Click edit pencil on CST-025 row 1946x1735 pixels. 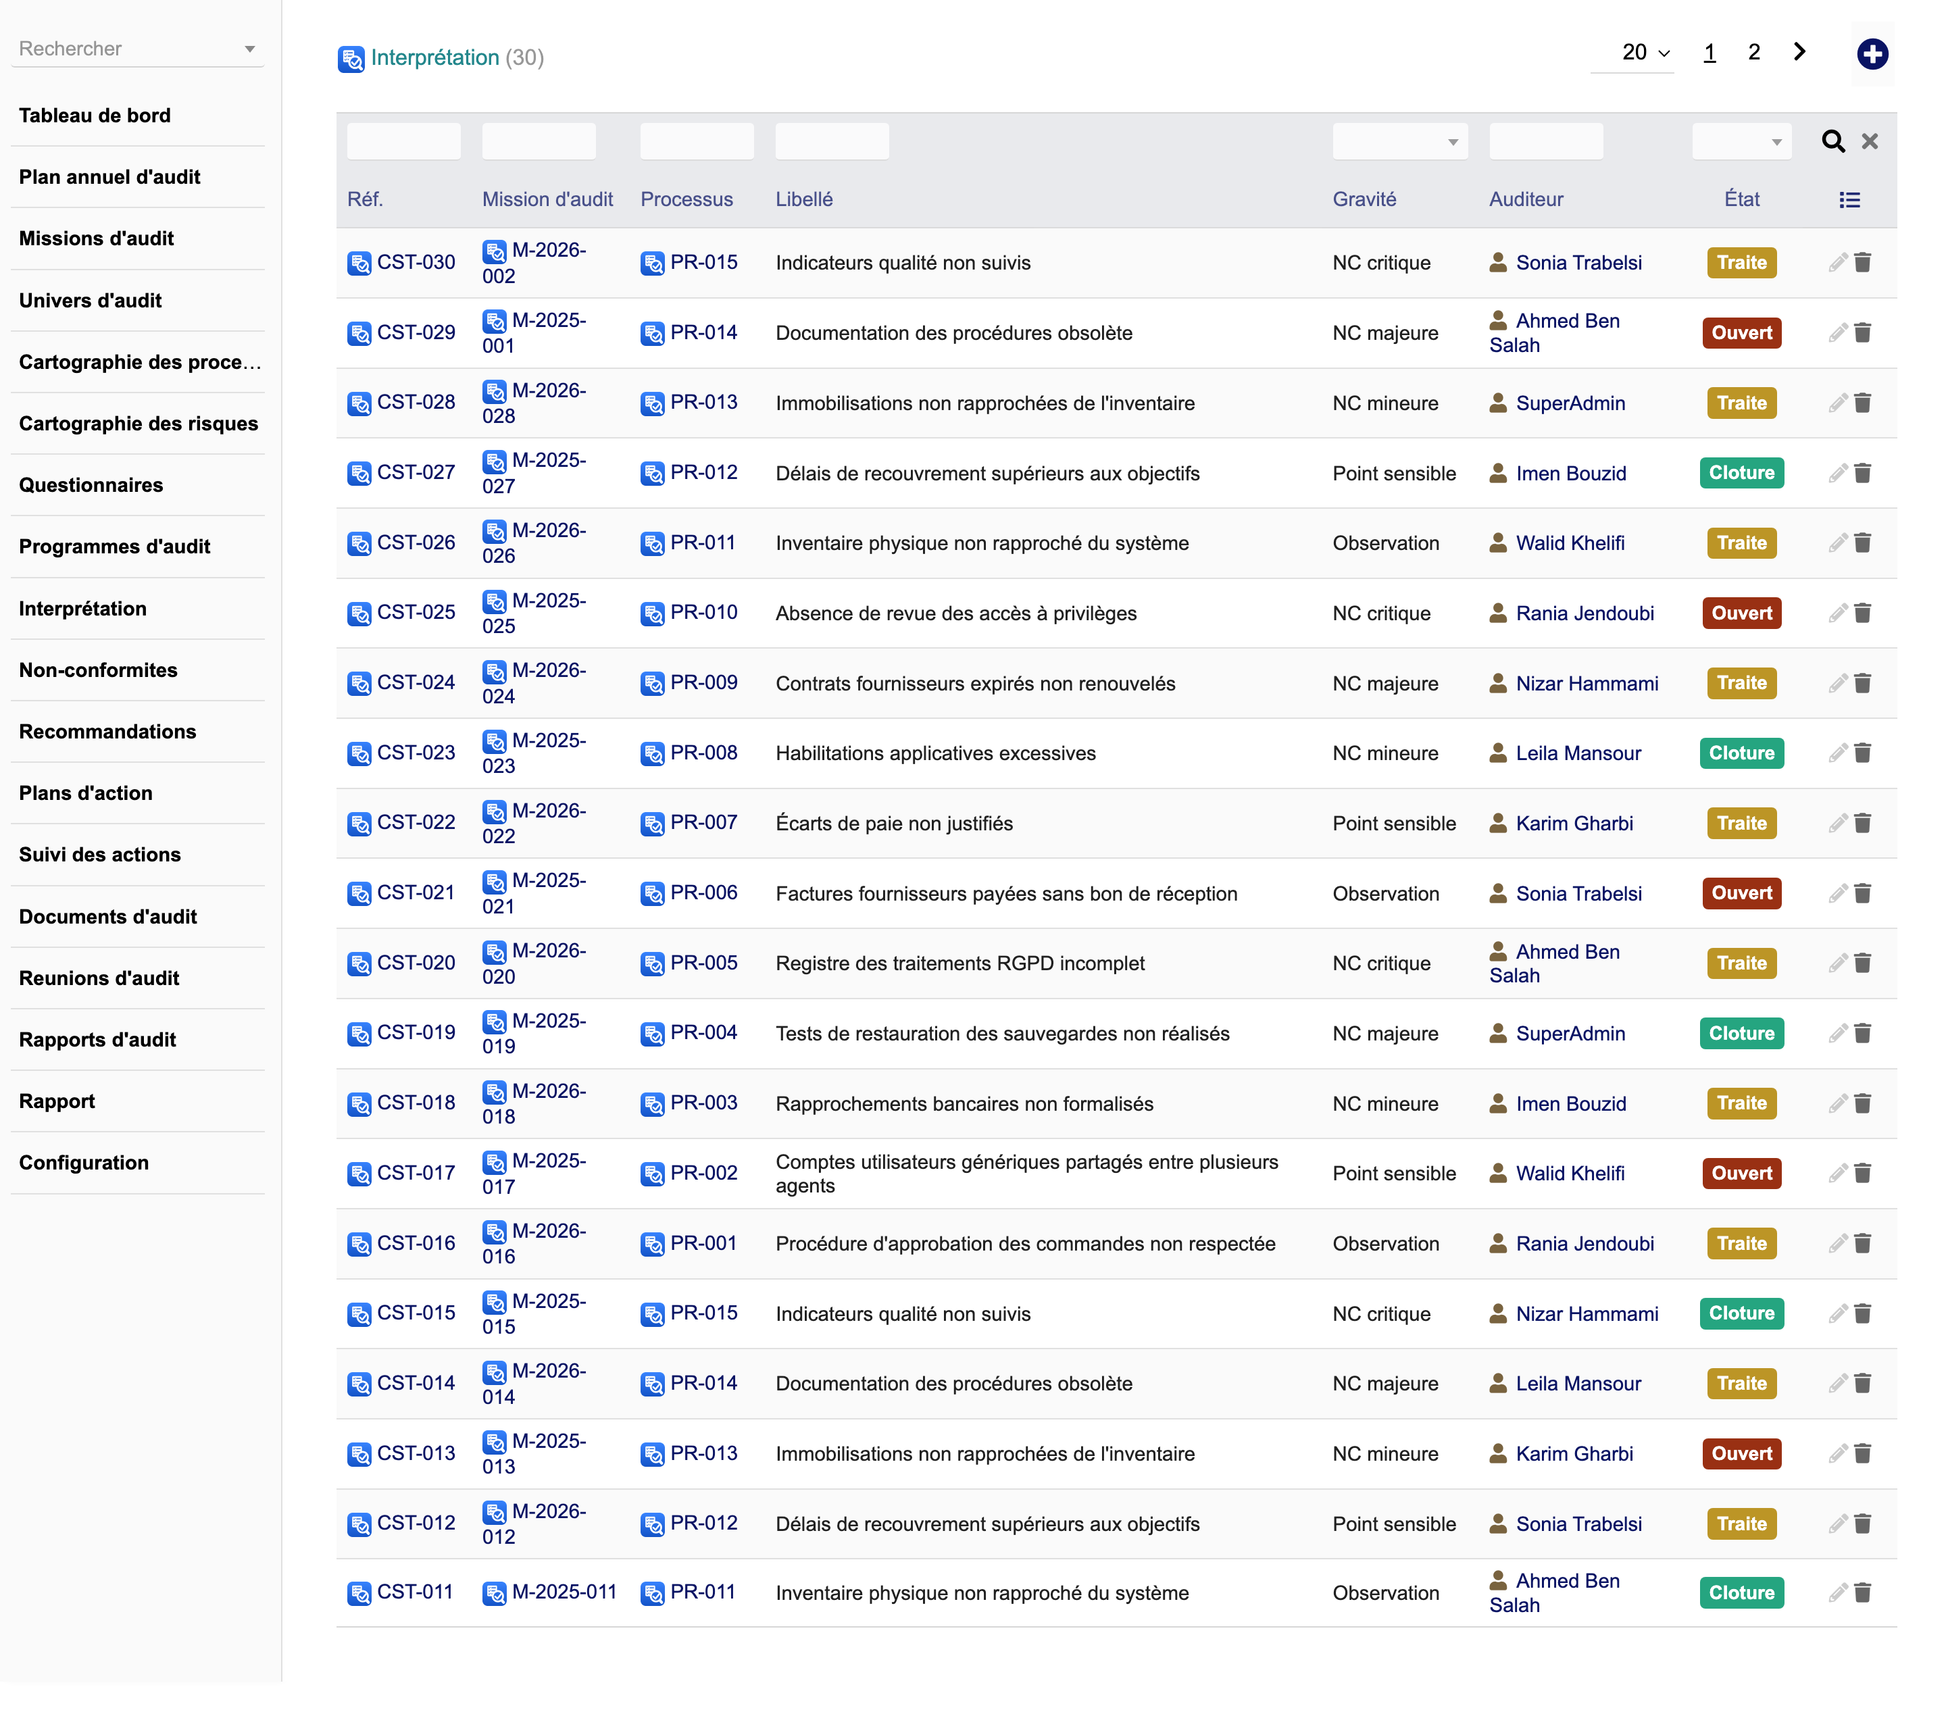click(x=1837, y=613)
